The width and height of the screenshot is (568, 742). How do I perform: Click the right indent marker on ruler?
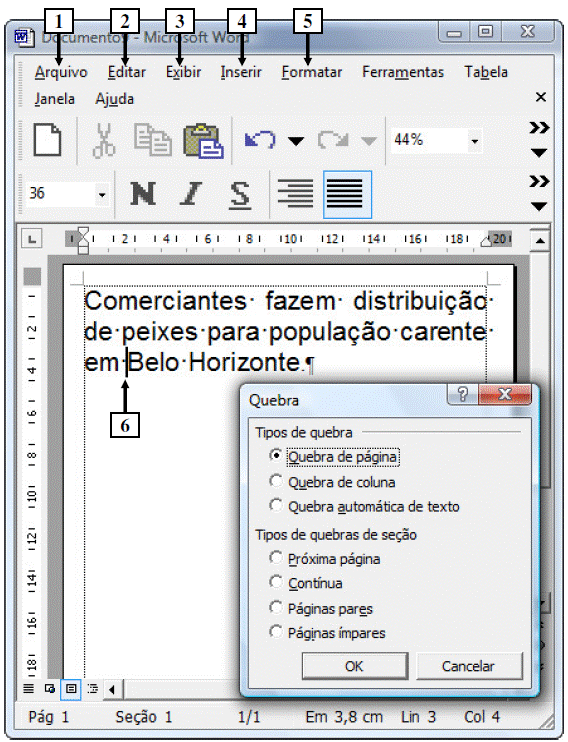(x=486, y=241)
